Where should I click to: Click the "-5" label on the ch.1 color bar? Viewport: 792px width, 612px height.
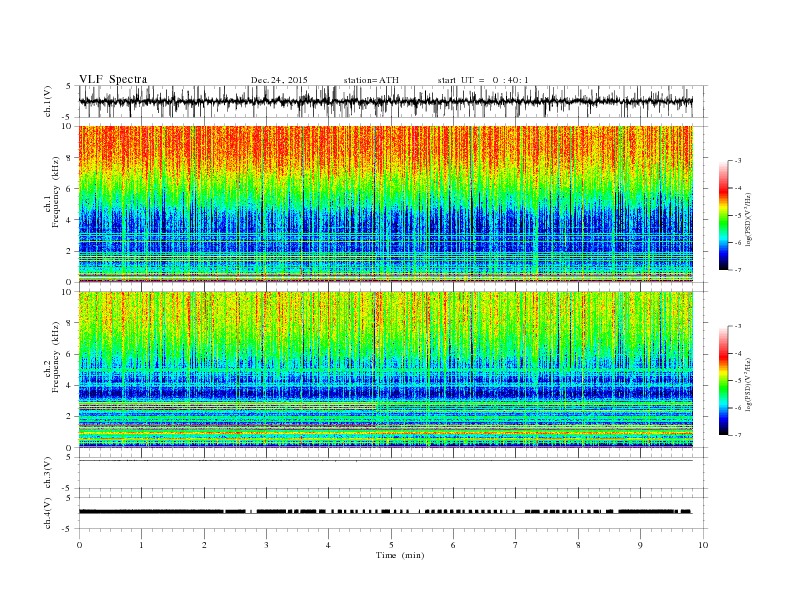(737, 216)
